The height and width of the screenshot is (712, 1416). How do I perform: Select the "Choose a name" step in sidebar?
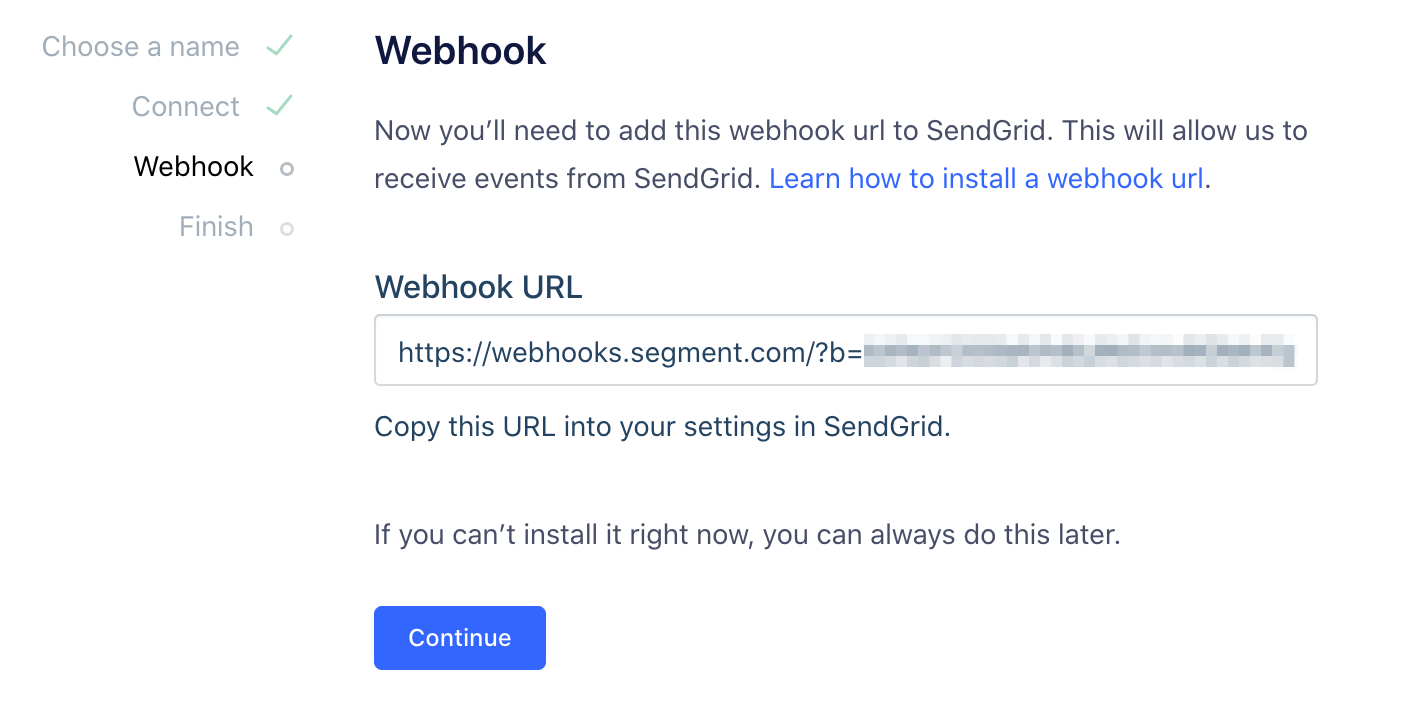(140, 46)
